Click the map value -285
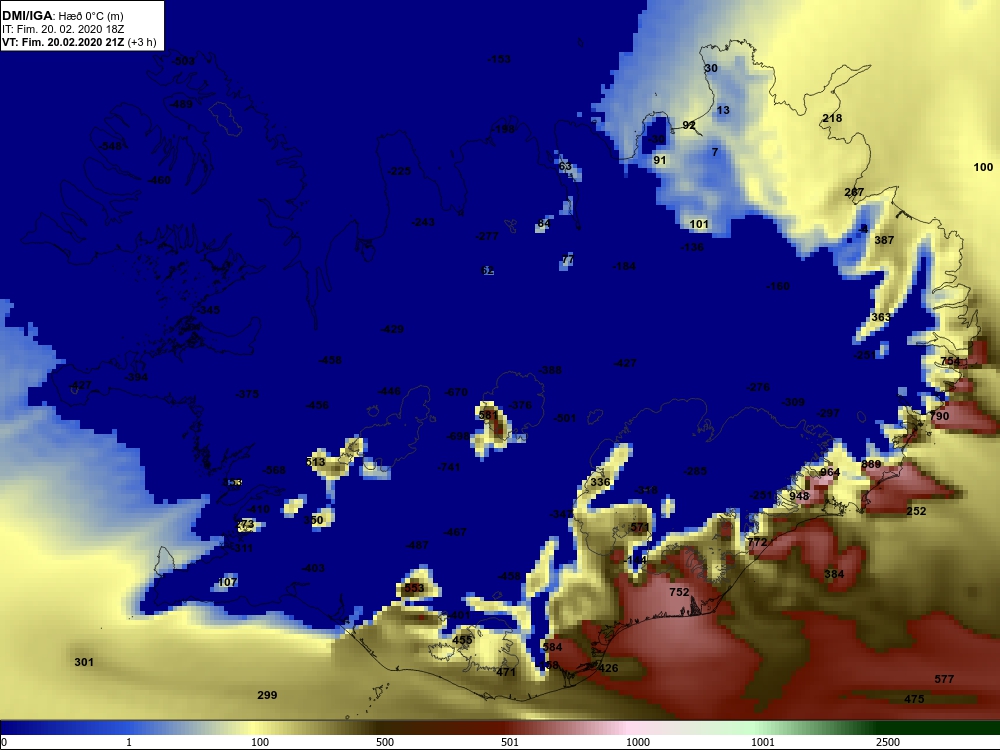This screenshot has width=1000, height=750. tap(695, 471)
